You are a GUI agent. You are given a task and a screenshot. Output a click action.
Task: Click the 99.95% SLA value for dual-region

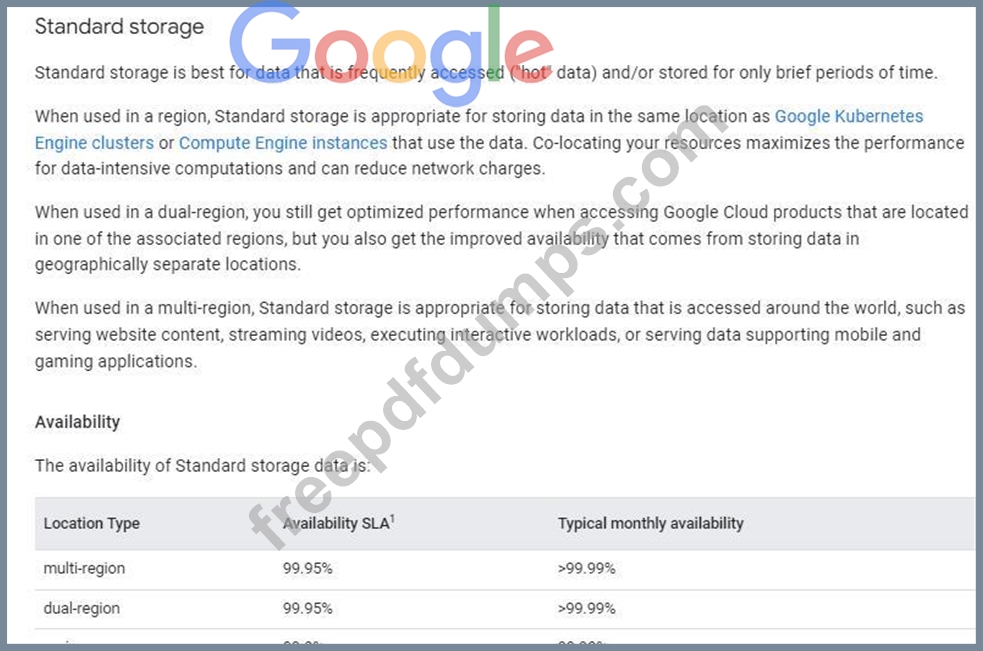pos(307,608)
